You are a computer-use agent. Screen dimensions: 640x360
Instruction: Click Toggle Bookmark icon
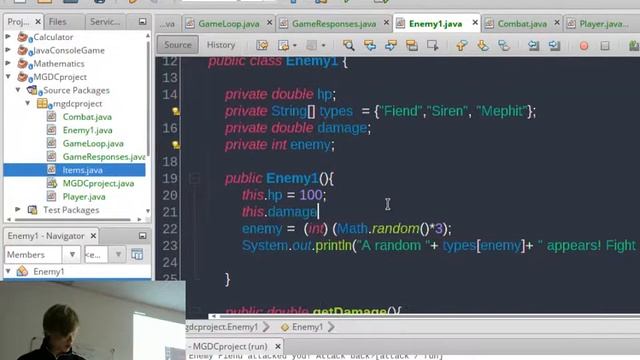pos(504,45)
